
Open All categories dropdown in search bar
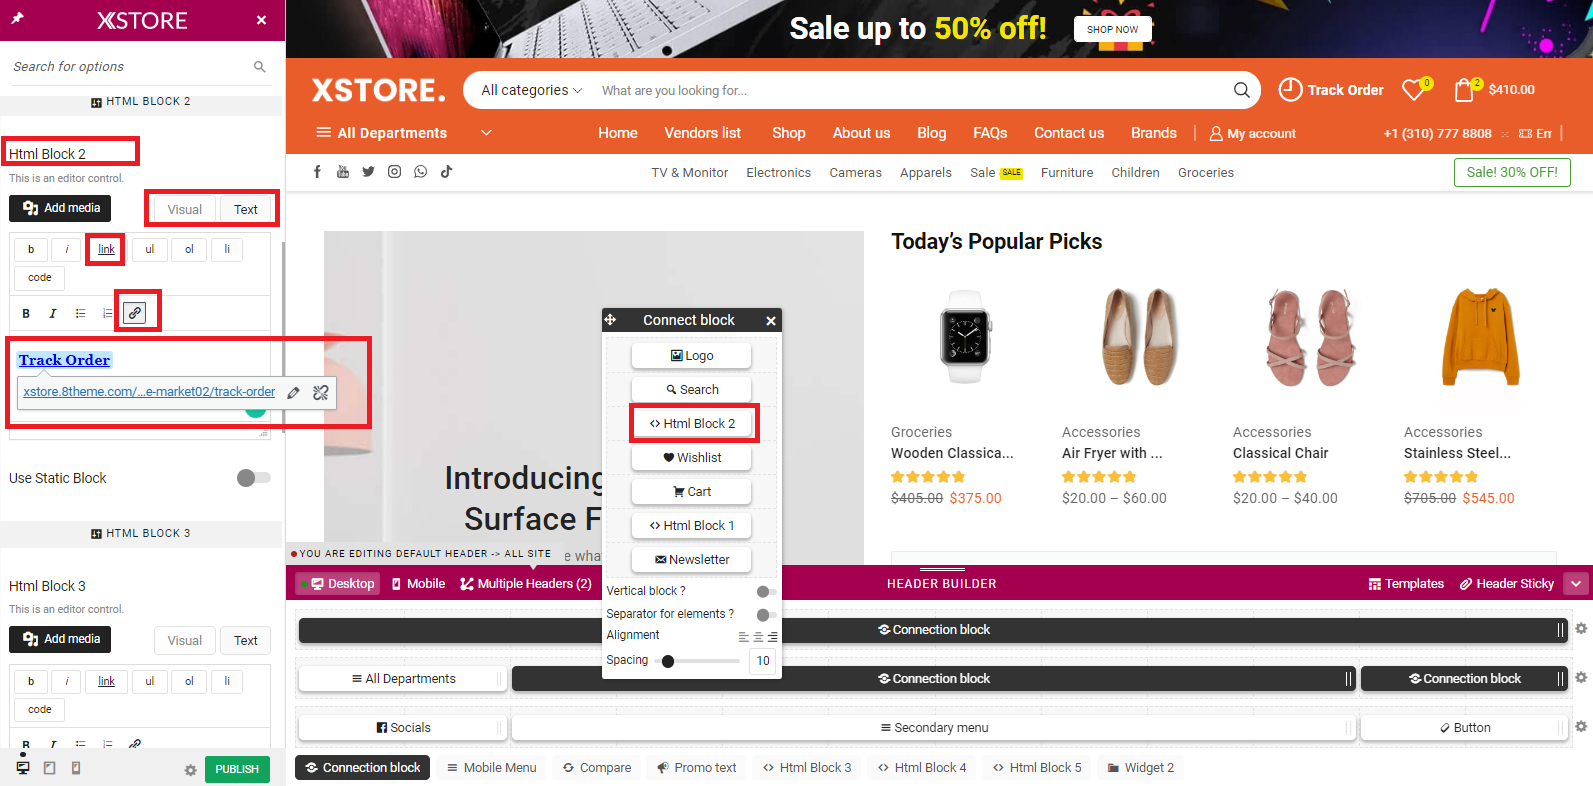(531, 90)
